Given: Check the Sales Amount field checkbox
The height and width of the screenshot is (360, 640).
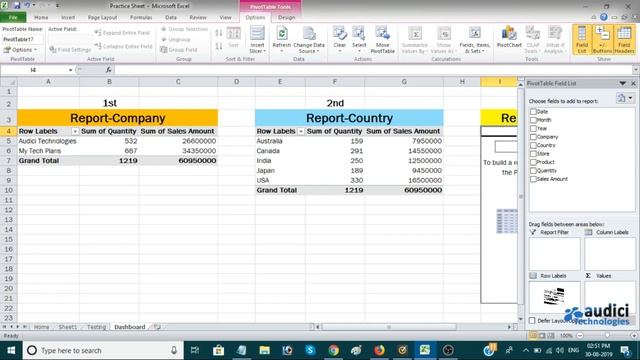Looking at the screenshot, I should click(x=533, y=179).
